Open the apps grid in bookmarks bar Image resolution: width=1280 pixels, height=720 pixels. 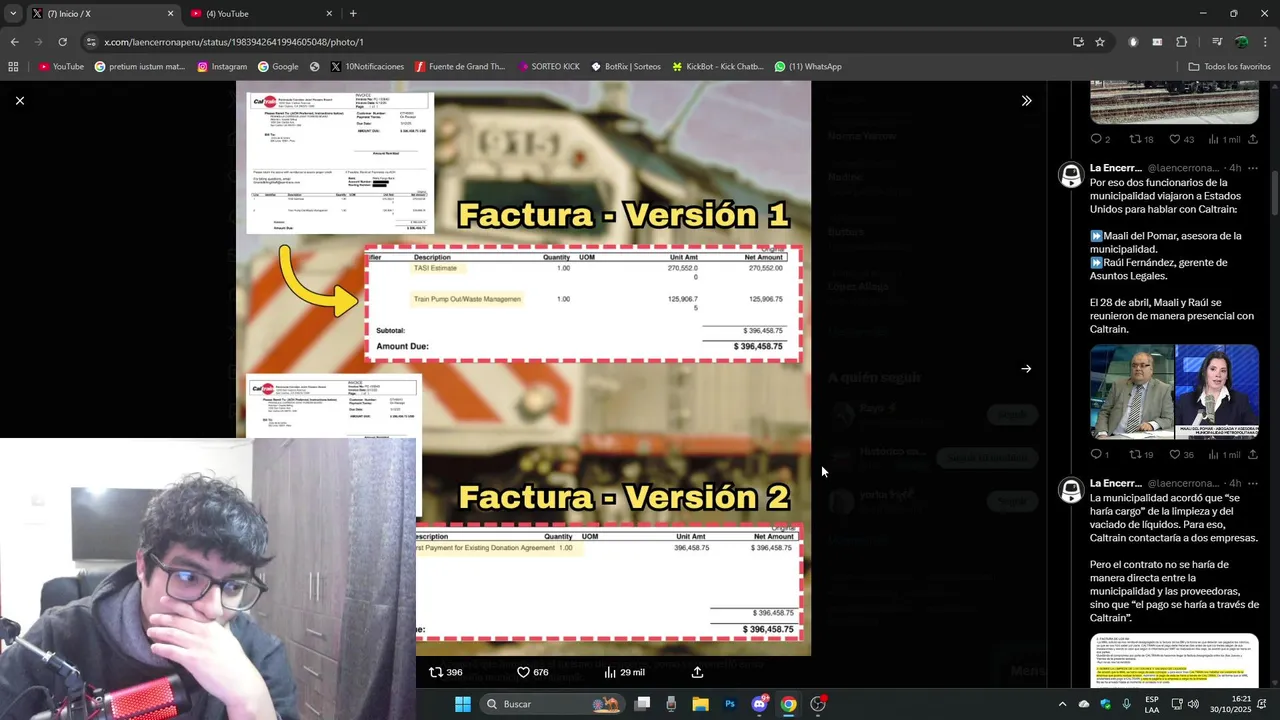(x=13, y=66)
